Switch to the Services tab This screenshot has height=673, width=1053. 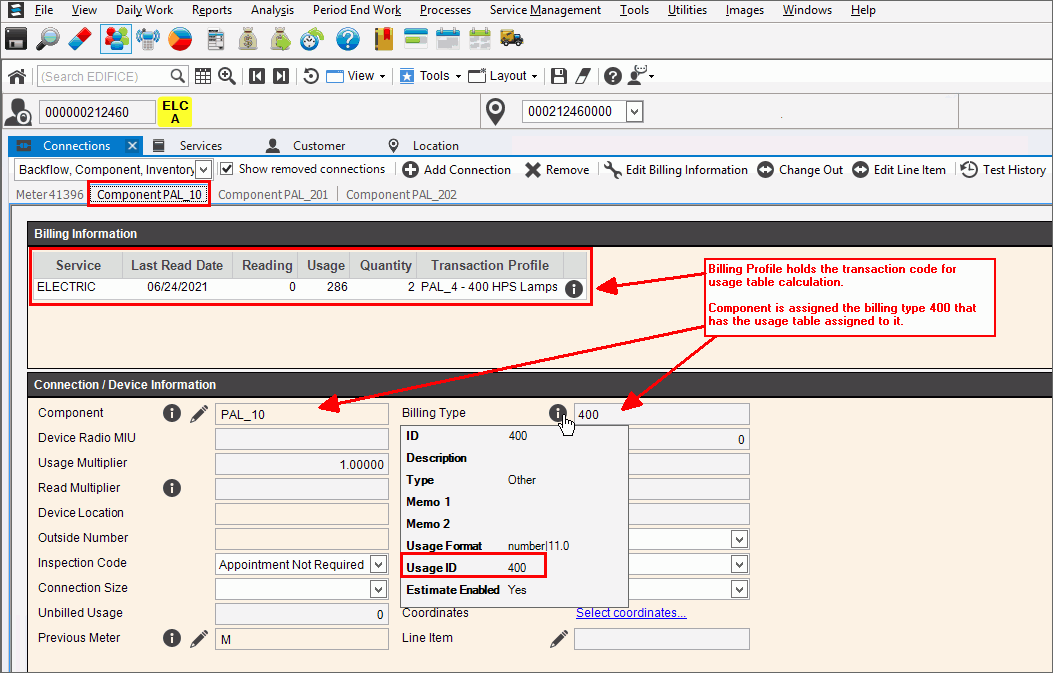200,146
